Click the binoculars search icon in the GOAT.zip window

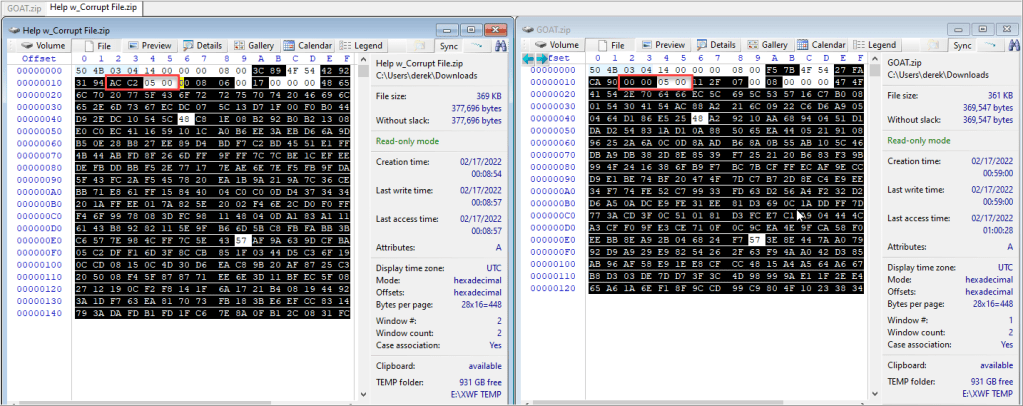1009,45
